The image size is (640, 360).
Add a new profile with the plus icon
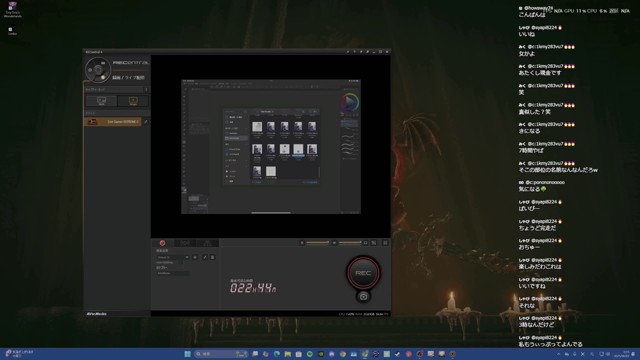195,257
